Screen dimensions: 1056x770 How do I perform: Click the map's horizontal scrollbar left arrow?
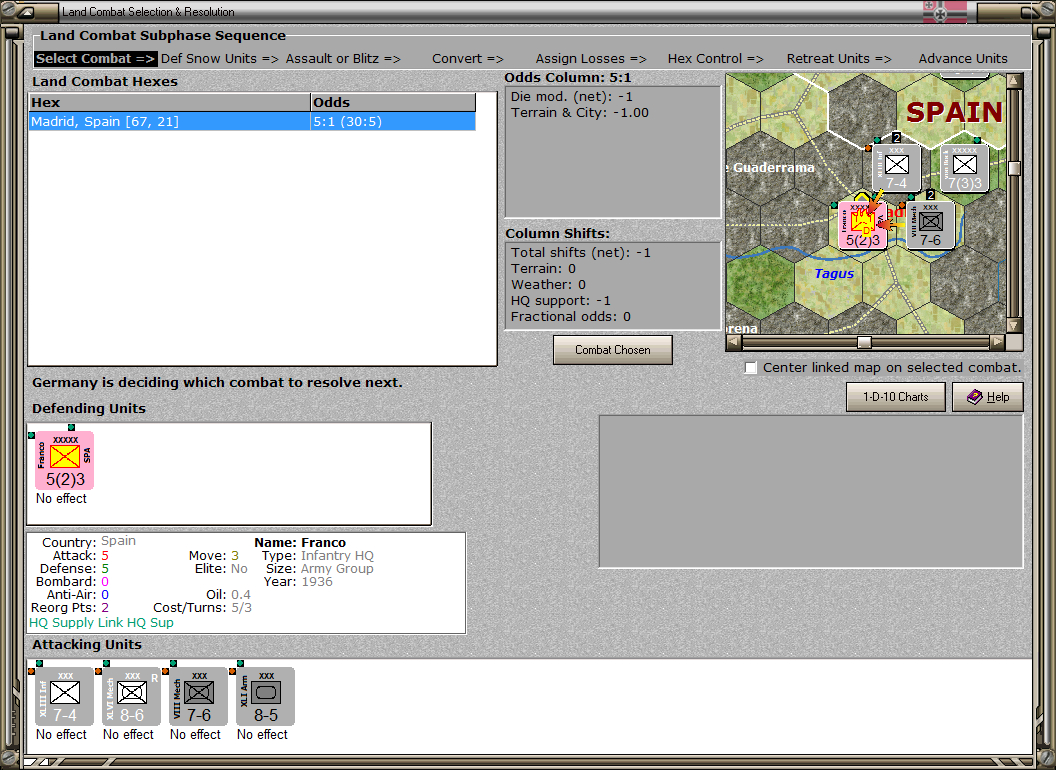point(734,342)
